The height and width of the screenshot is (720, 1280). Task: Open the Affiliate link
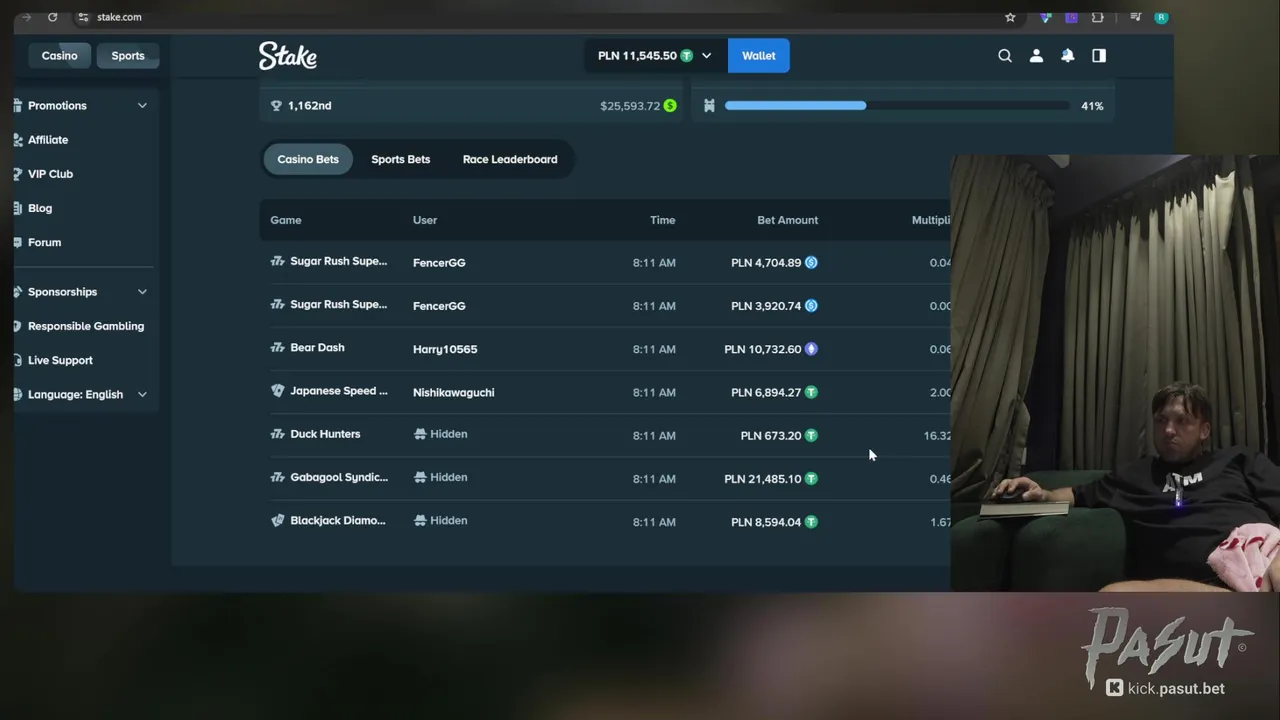48,140
